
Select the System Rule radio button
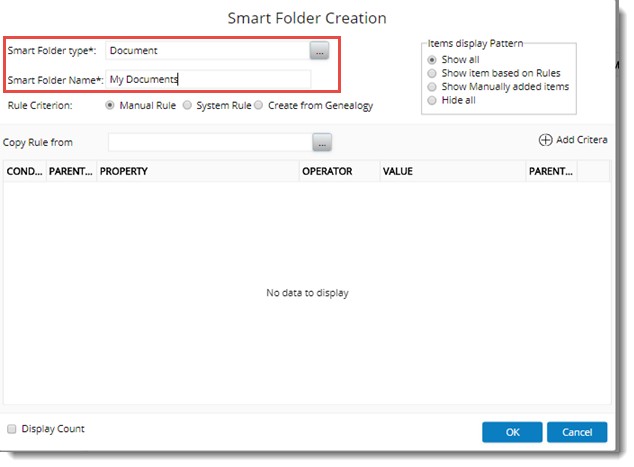coord(187,105)
